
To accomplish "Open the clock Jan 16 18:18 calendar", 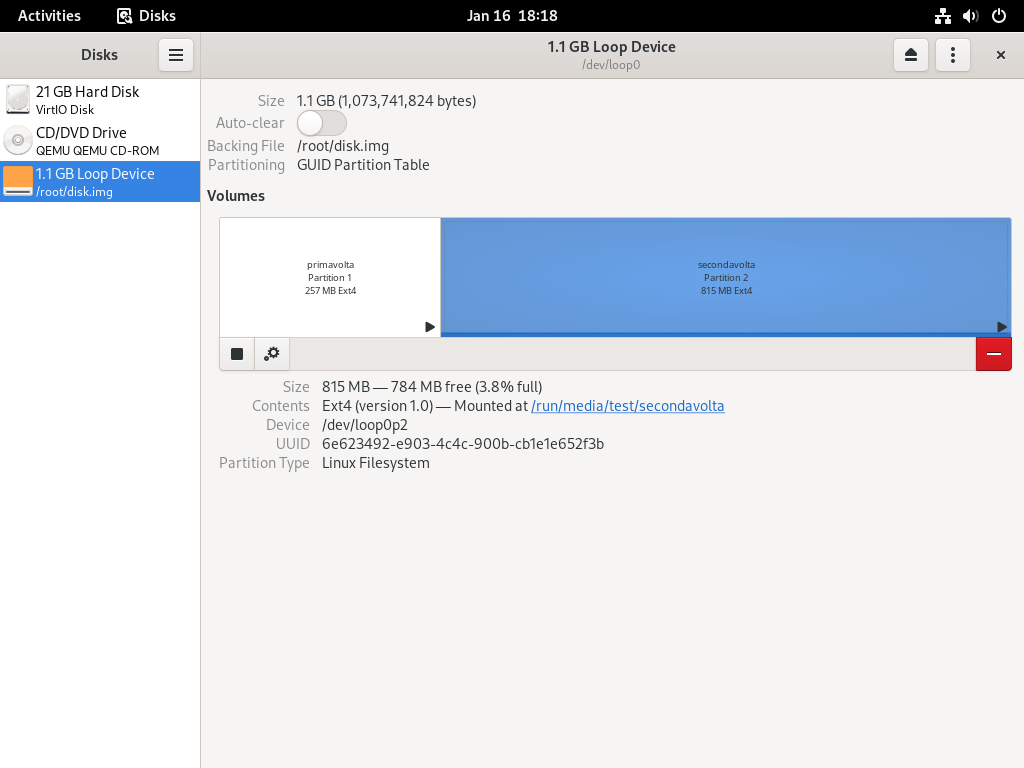I will click(512, 16).
